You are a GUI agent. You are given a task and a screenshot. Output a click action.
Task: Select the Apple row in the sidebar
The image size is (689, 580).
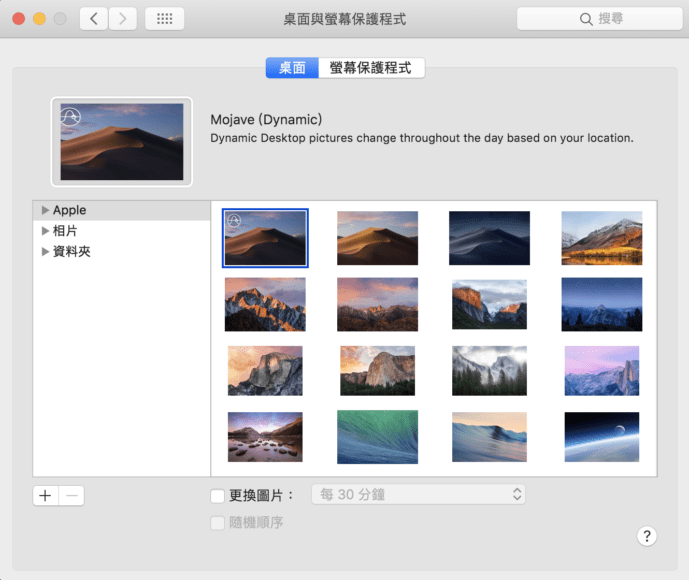[x=122, y=210]
